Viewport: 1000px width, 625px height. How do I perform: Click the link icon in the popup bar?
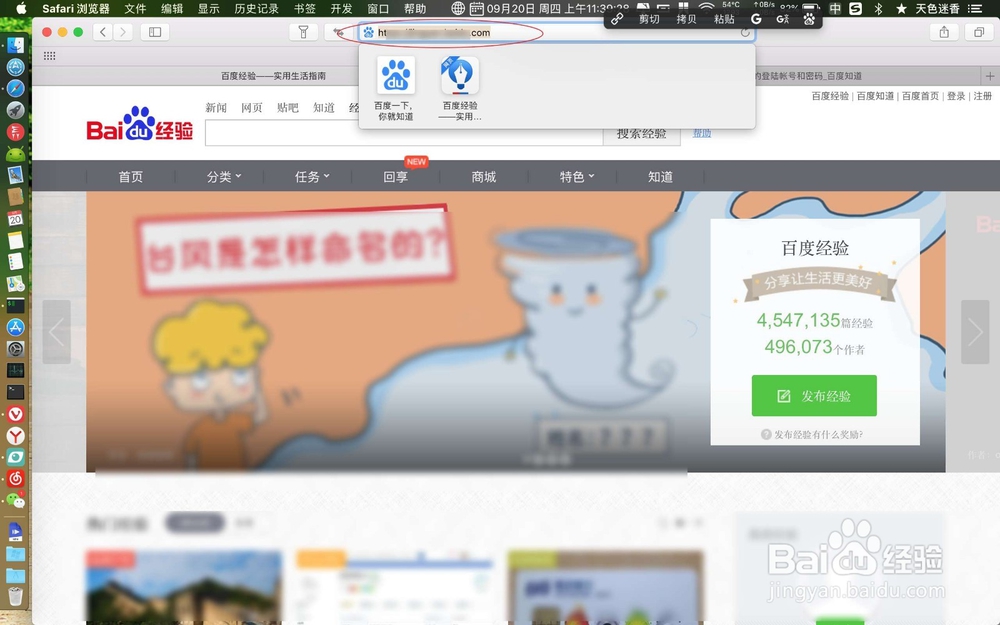pyautogui.click(x=617, y=19)
